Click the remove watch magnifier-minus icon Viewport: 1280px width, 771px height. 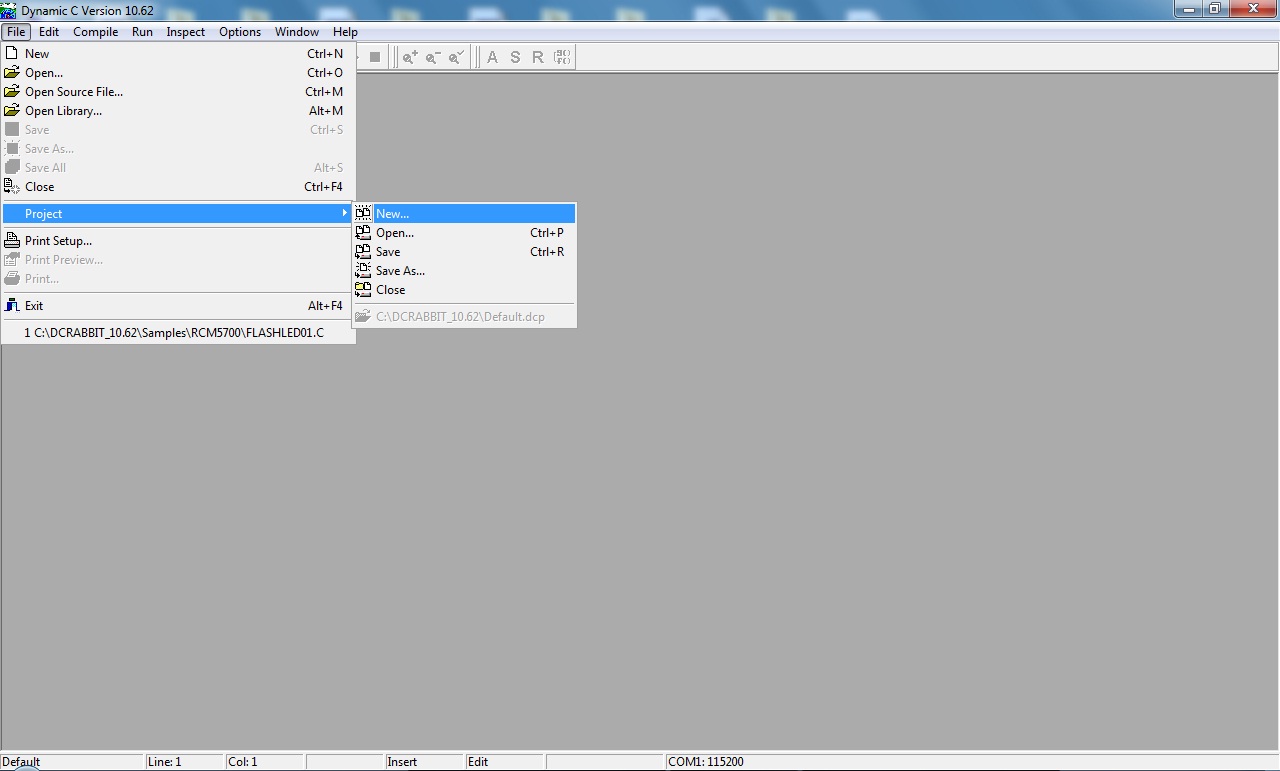[x=433, y=57]
